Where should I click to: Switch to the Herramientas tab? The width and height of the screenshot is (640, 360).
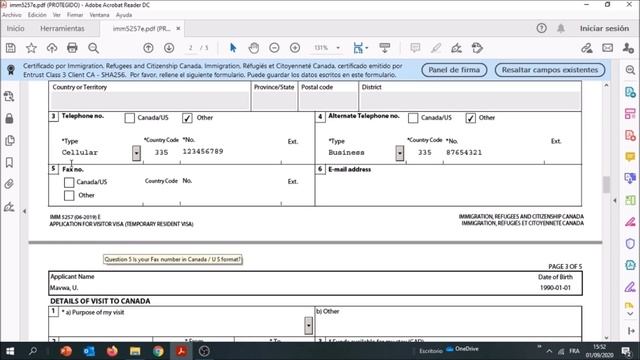[62, 29]
